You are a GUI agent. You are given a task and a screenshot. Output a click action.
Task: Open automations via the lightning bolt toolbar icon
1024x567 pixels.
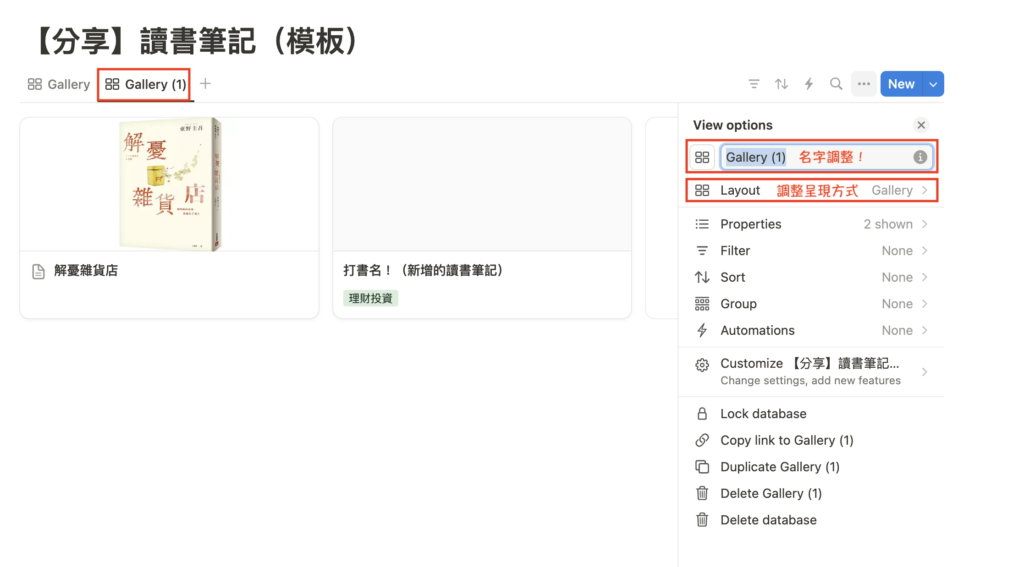coord(809,84)
